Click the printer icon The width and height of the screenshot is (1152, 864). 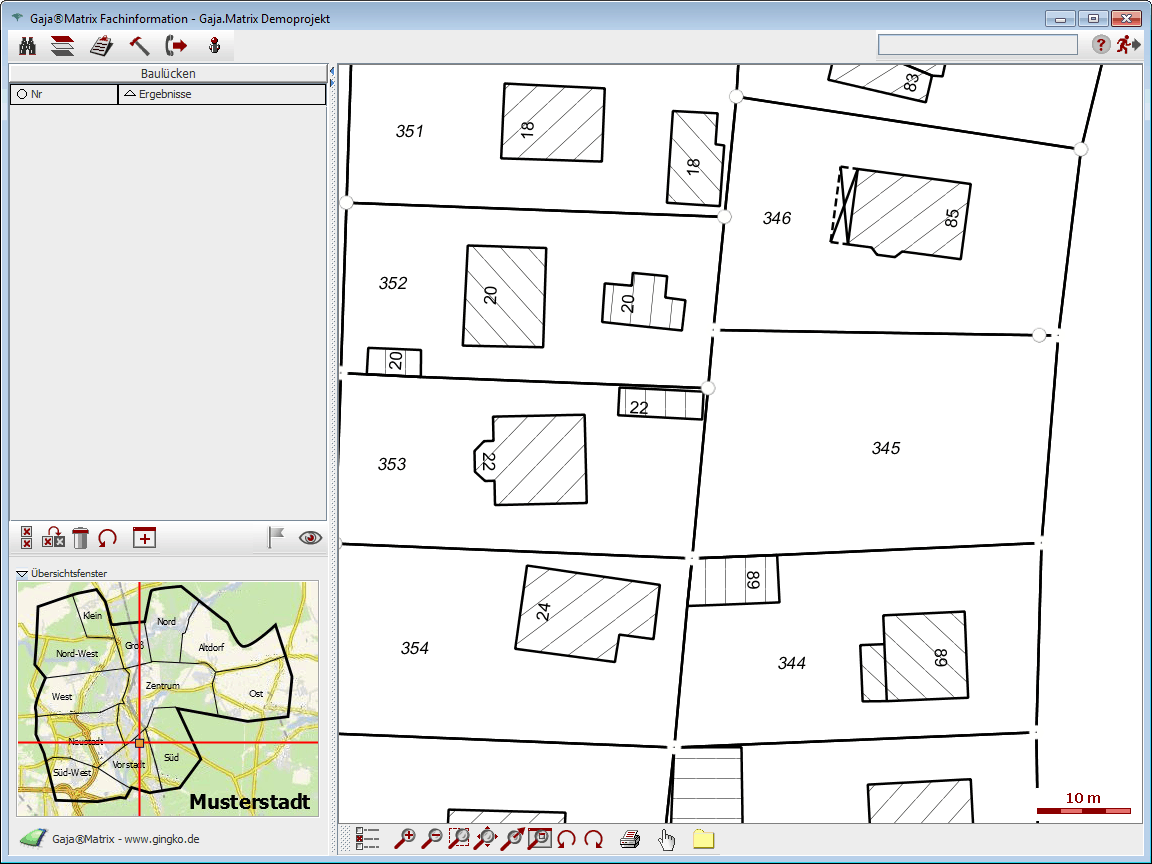[629, 839]
